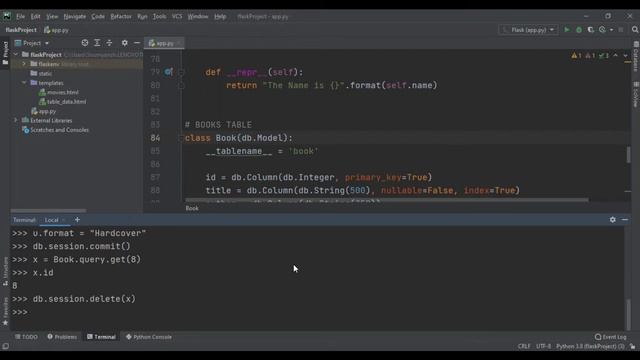Select the Local terminal tab

[x=52, y=220]
